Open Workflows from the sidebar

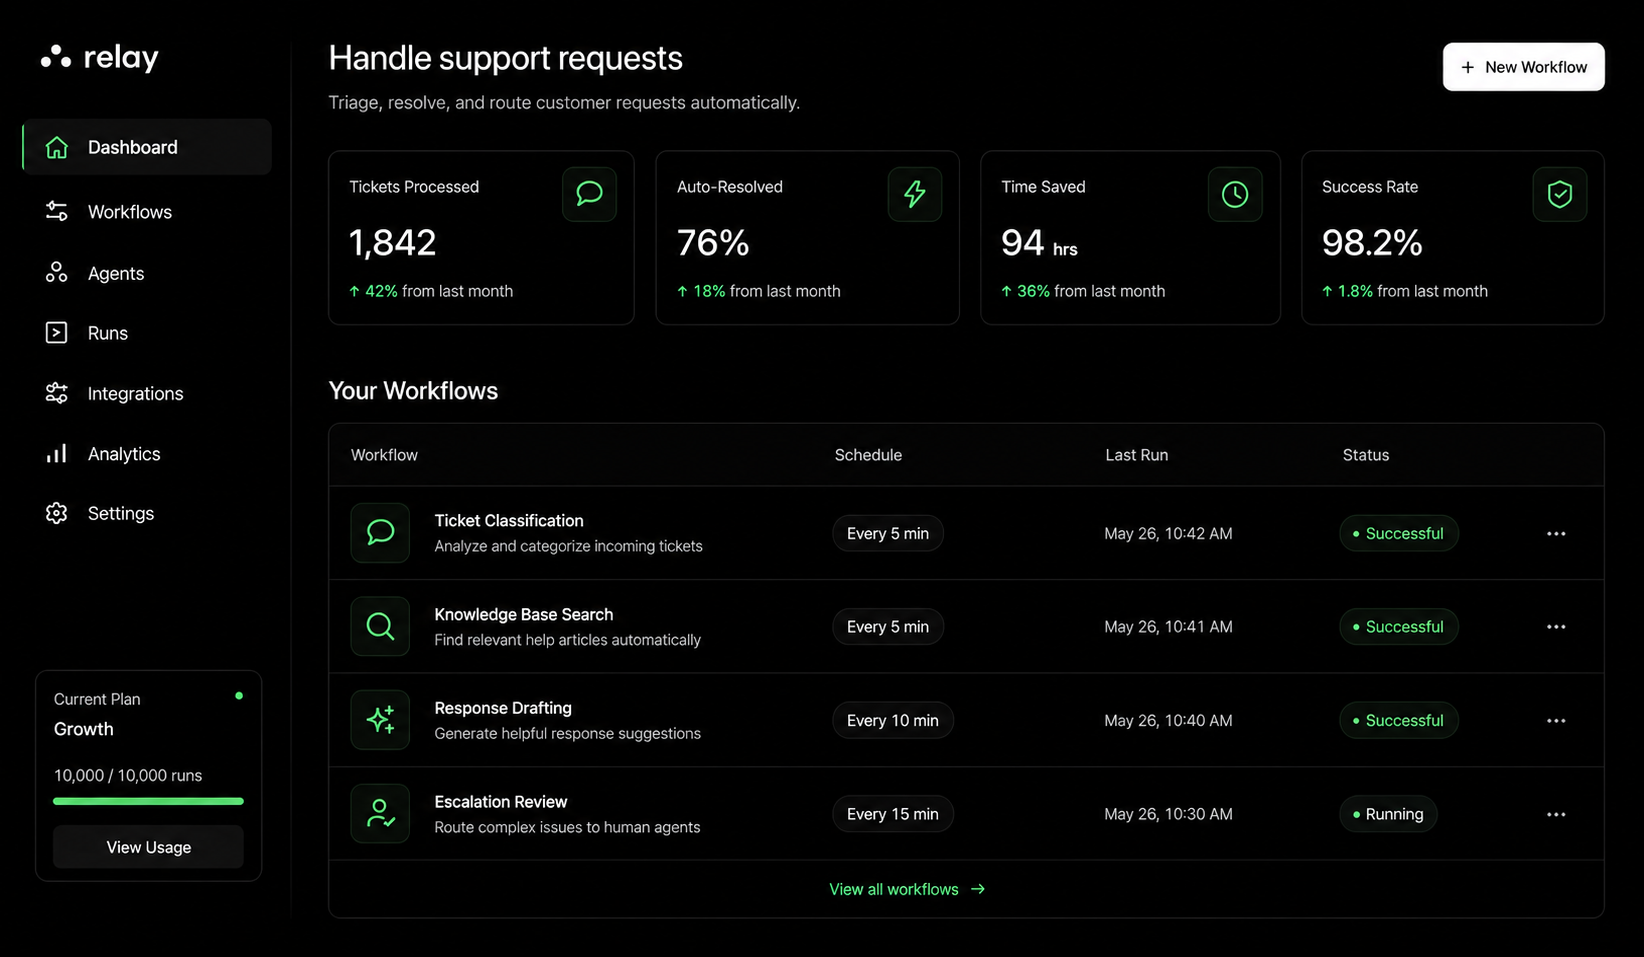coord(130,212)
